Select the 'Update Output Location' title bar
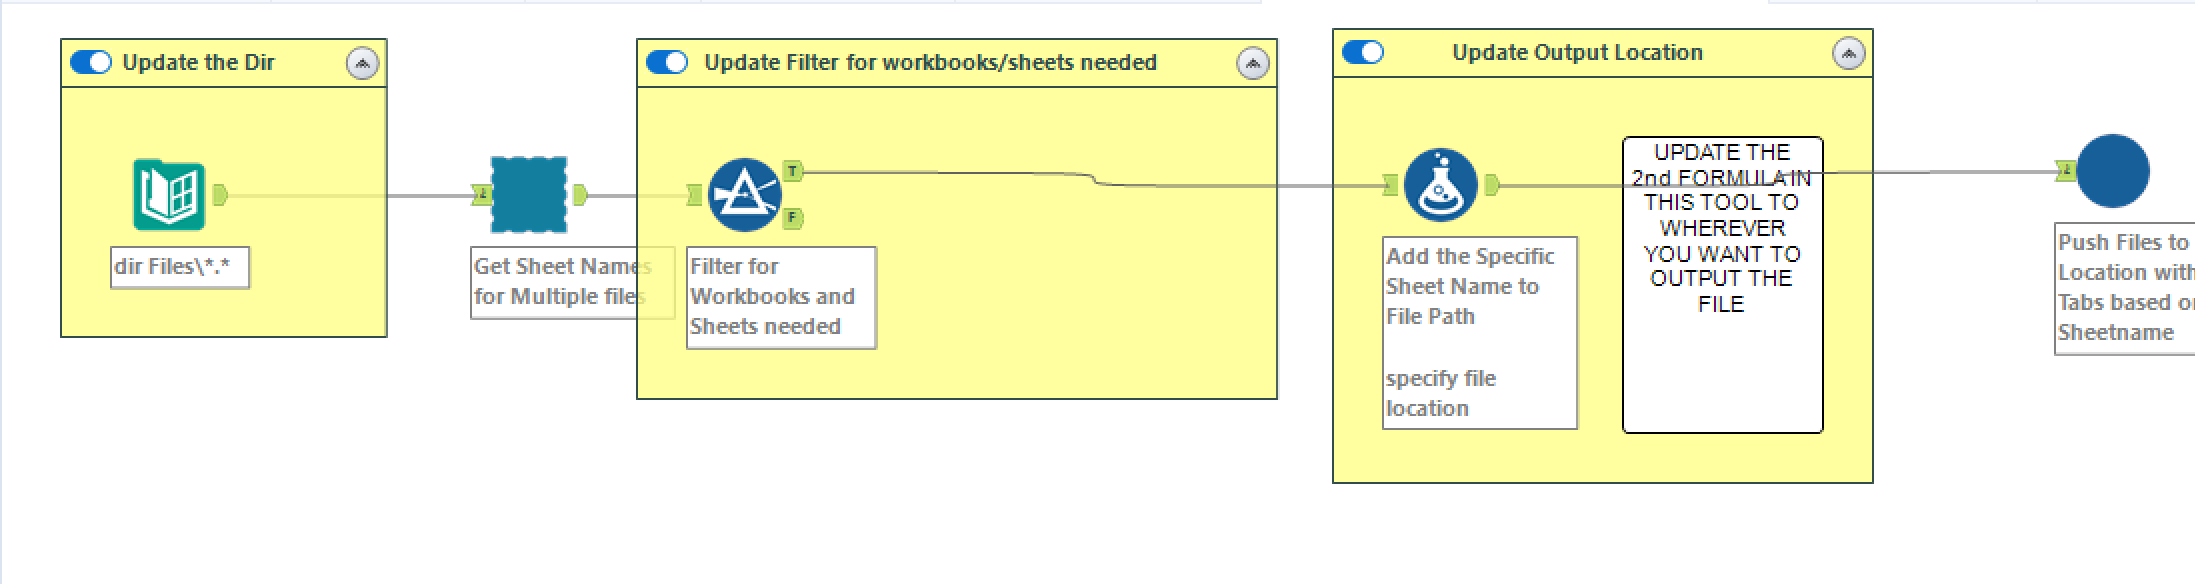Screen dimensions: 2195x584 click(1577, 53)
